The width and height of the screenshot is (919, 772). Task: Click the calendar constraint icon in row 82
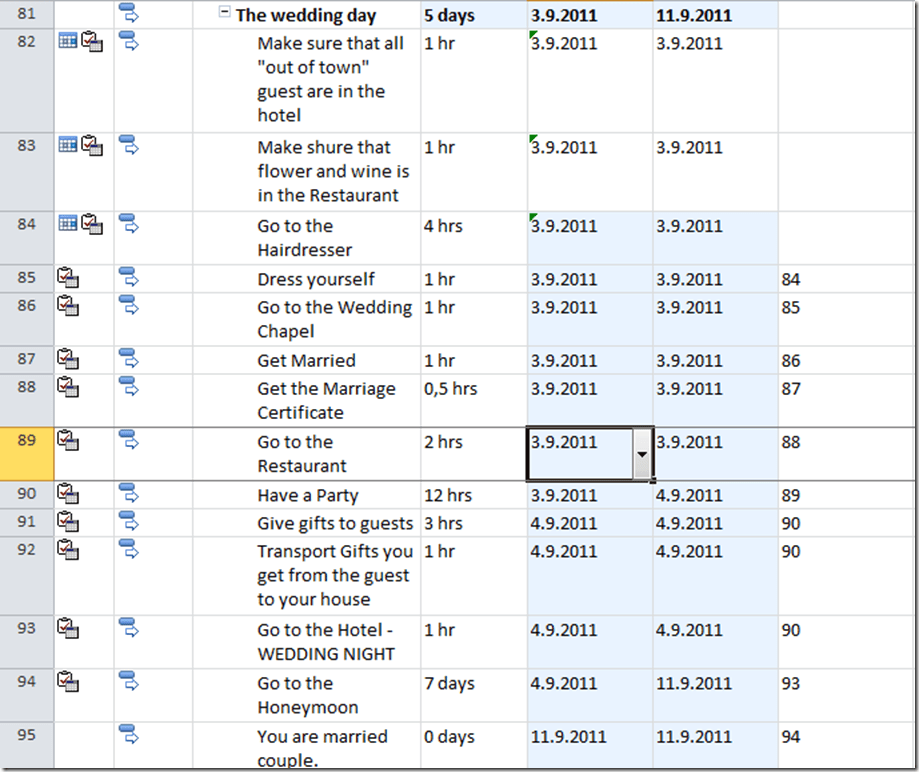(x=68, y=41)
